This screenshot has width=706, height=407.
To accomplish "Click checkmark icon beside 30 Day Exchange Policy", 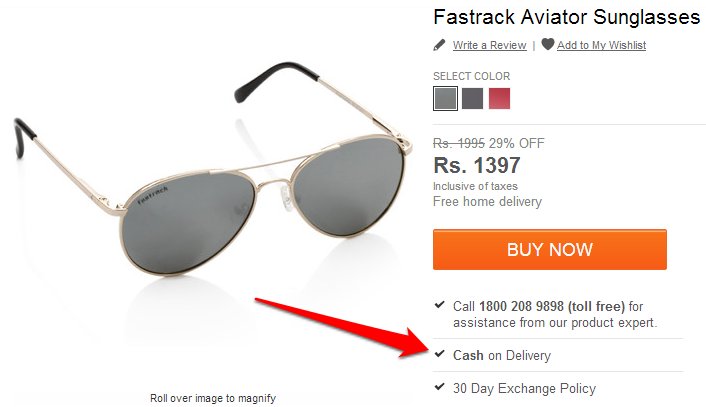I will point(439,386).
